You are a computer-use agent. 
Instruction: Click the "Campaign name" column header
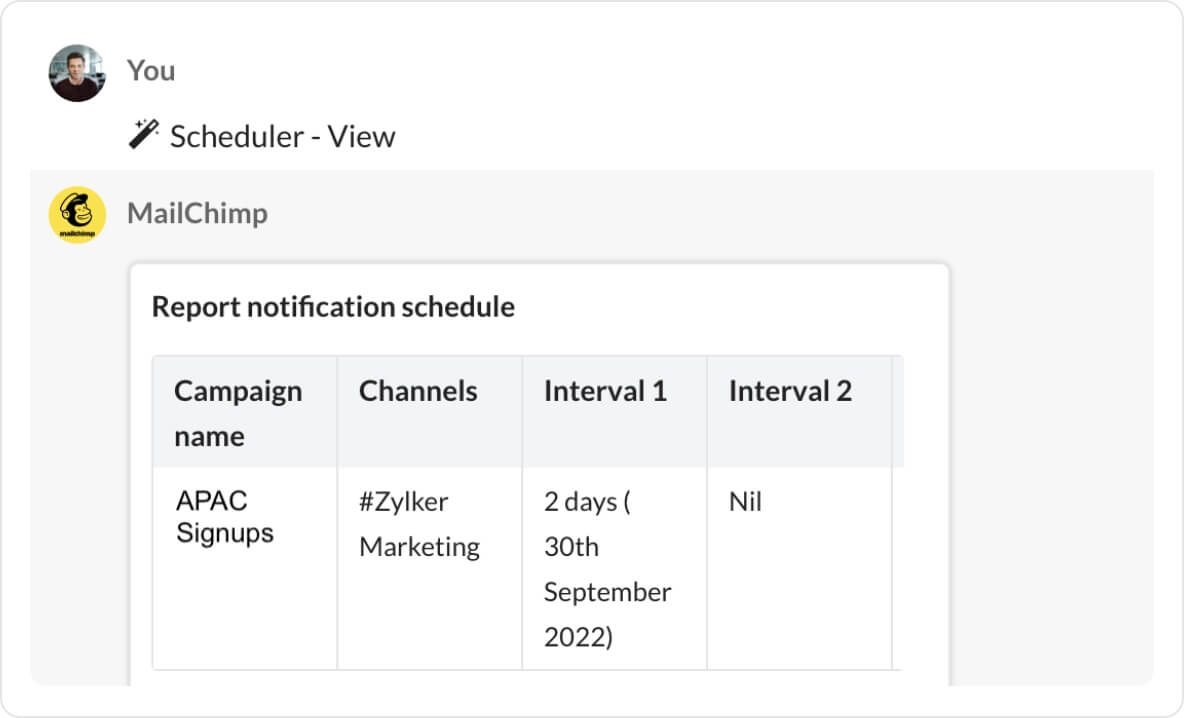(x=238, y=413)
